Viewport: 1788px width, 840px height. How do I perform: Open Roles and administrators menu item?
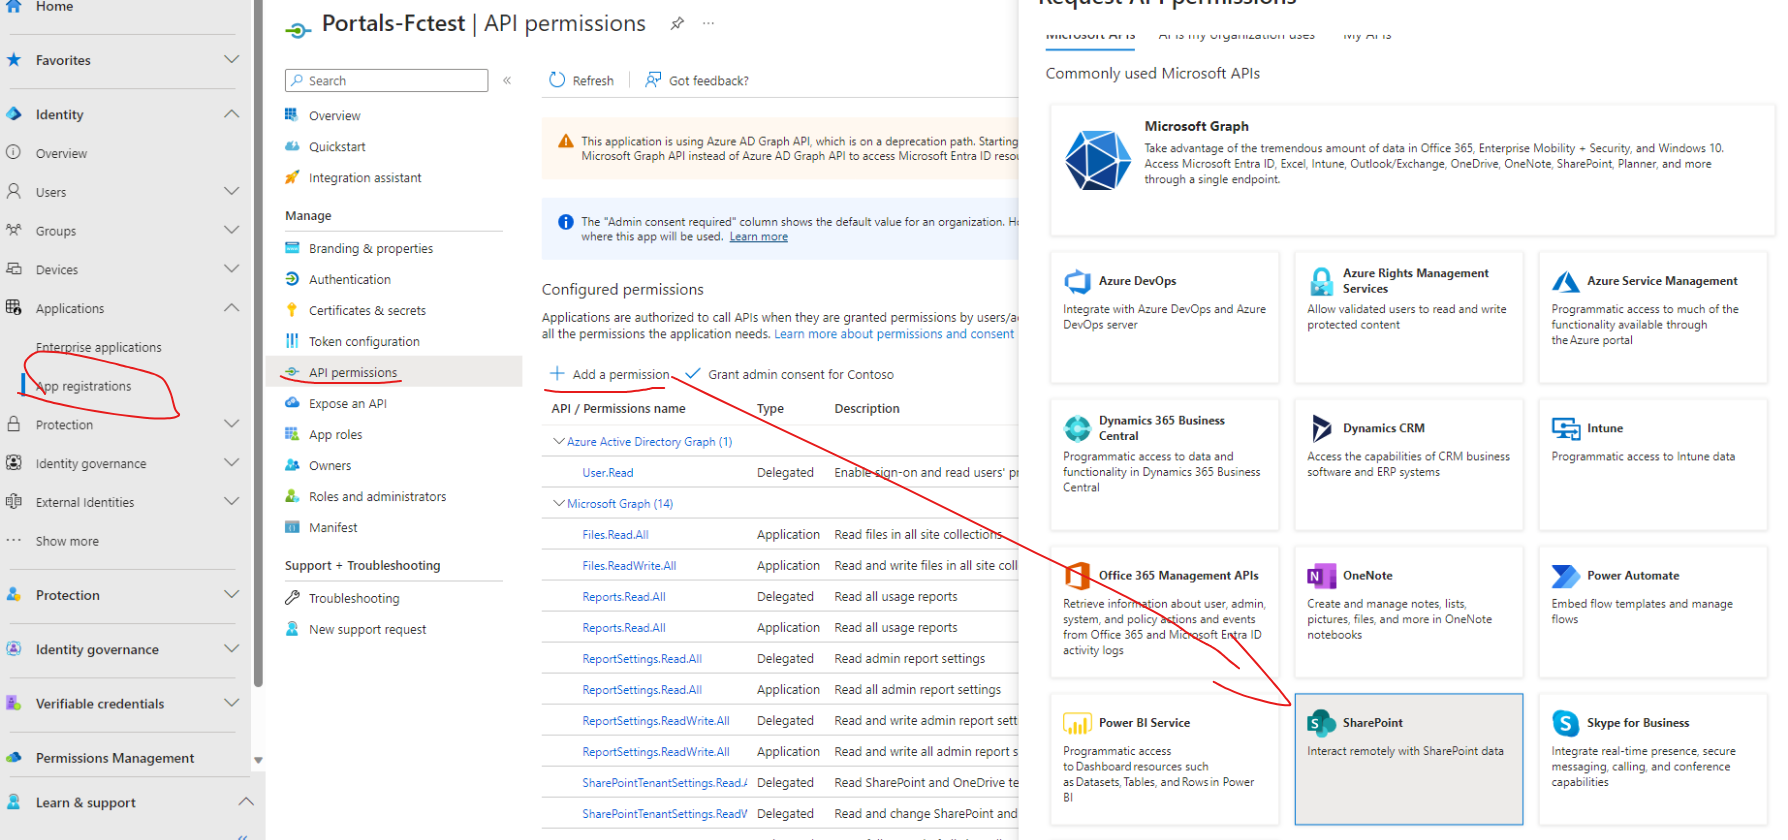(x=378, y=496)
